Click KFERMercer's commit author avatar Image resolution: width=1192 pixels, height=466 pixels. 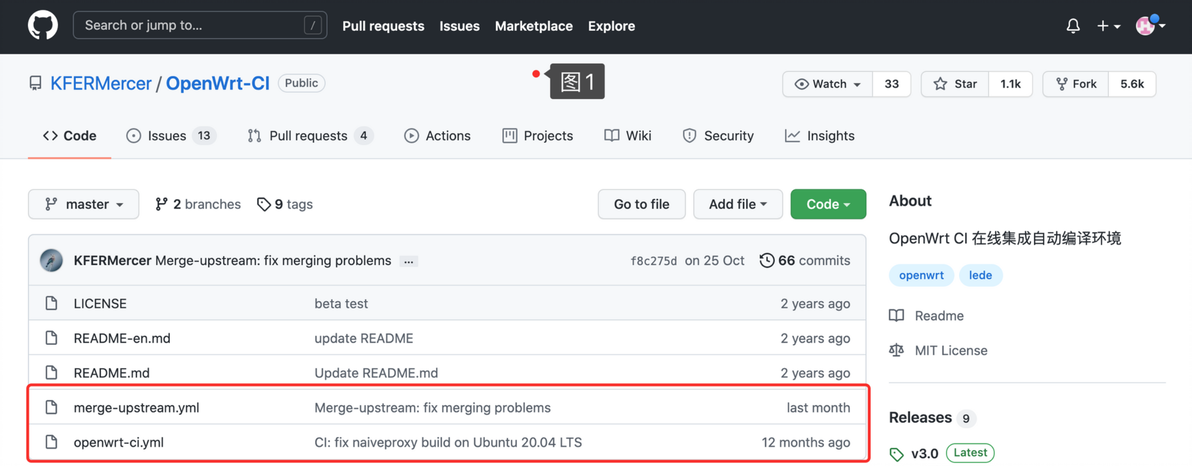(51, 261)
